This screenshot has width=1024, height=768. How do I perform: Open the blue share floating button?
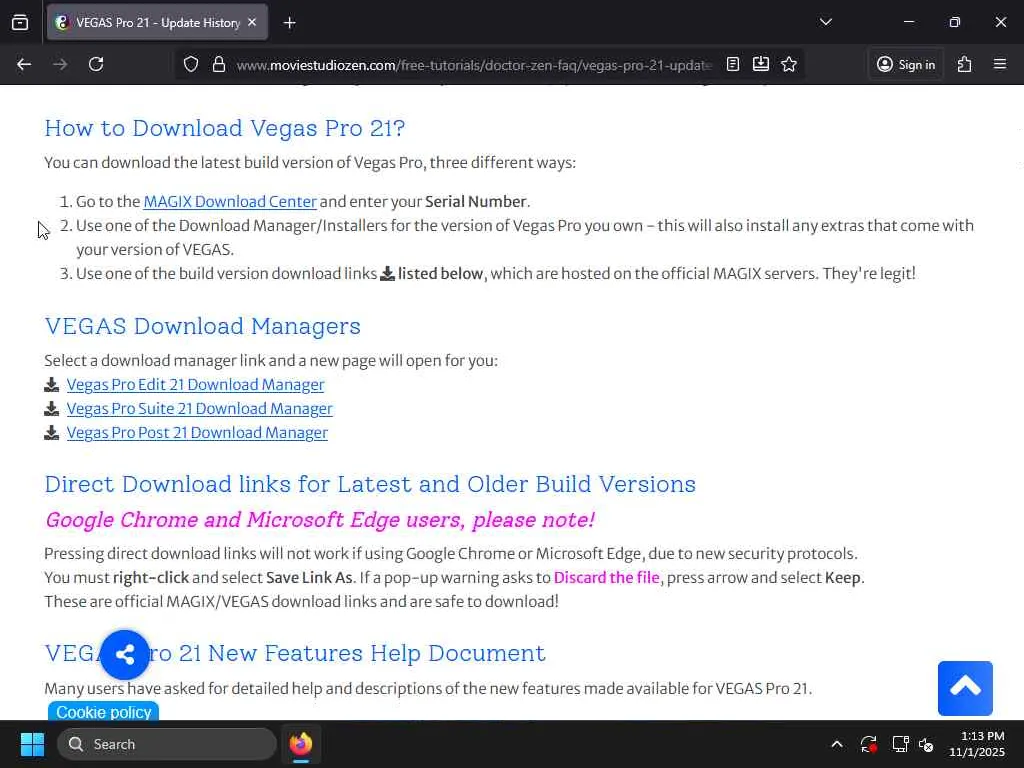[x=125, y=654]
